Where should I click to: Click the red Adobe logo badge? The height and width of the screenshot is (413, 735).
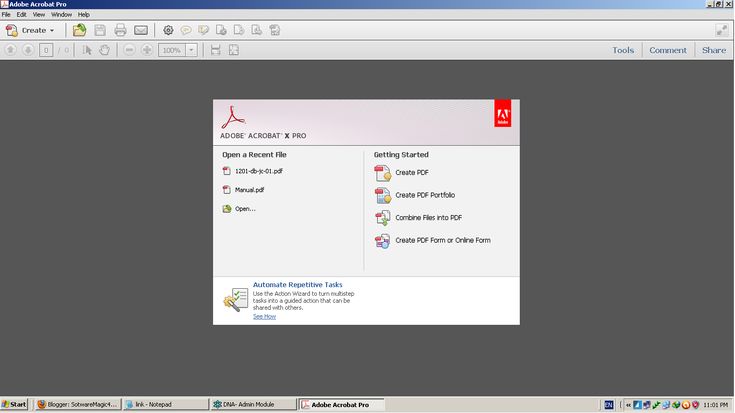point(502,113)
